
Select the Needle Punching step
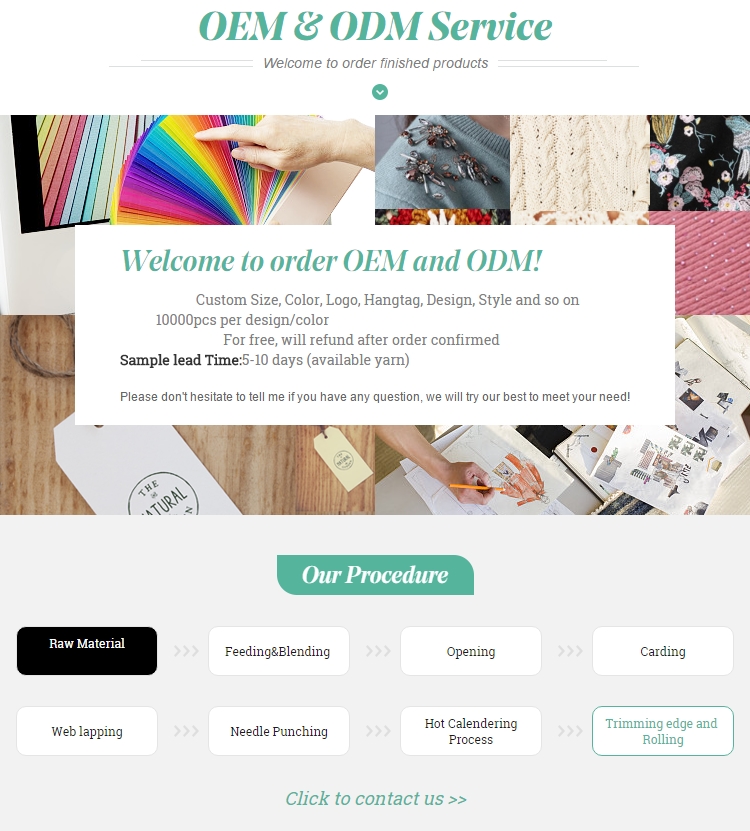point(279,731)
